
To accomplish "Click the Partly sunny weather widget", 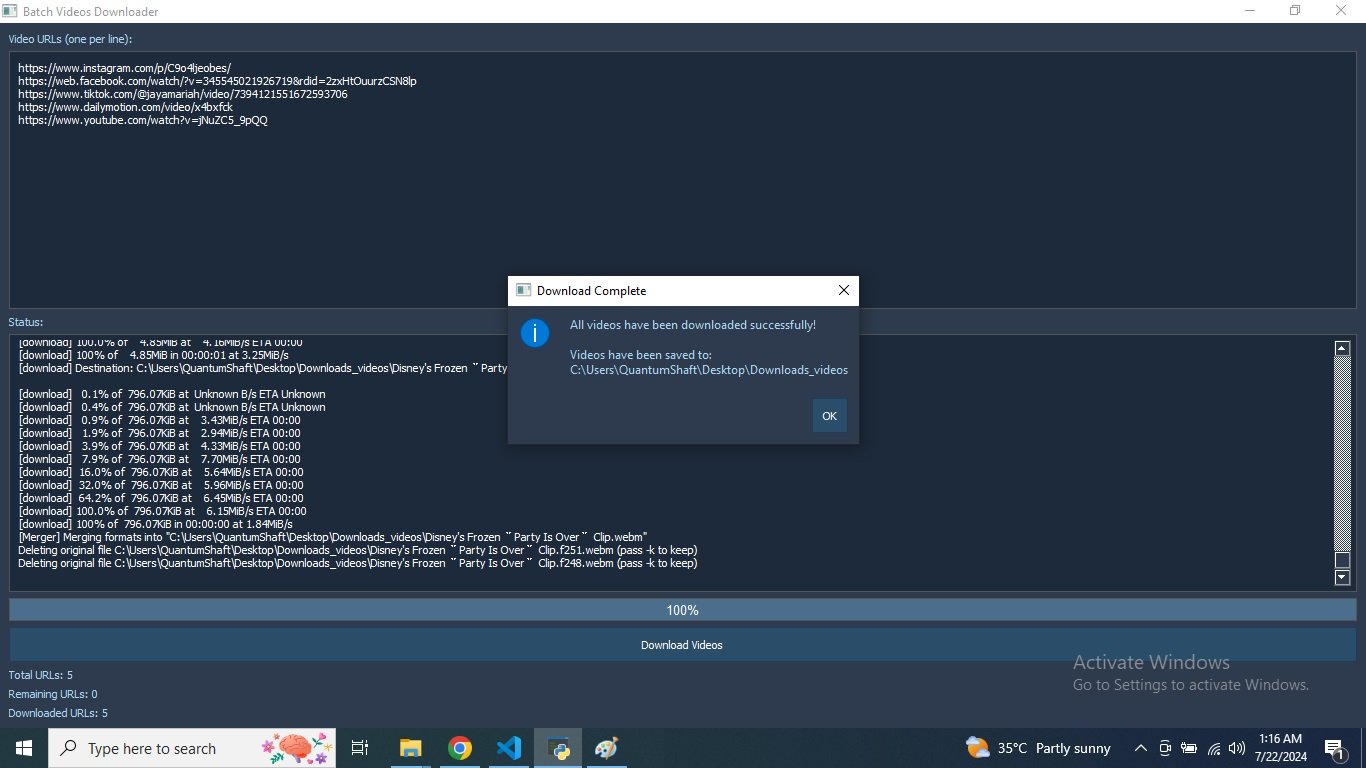I will pyautogui.click(x=1038, y=748).
